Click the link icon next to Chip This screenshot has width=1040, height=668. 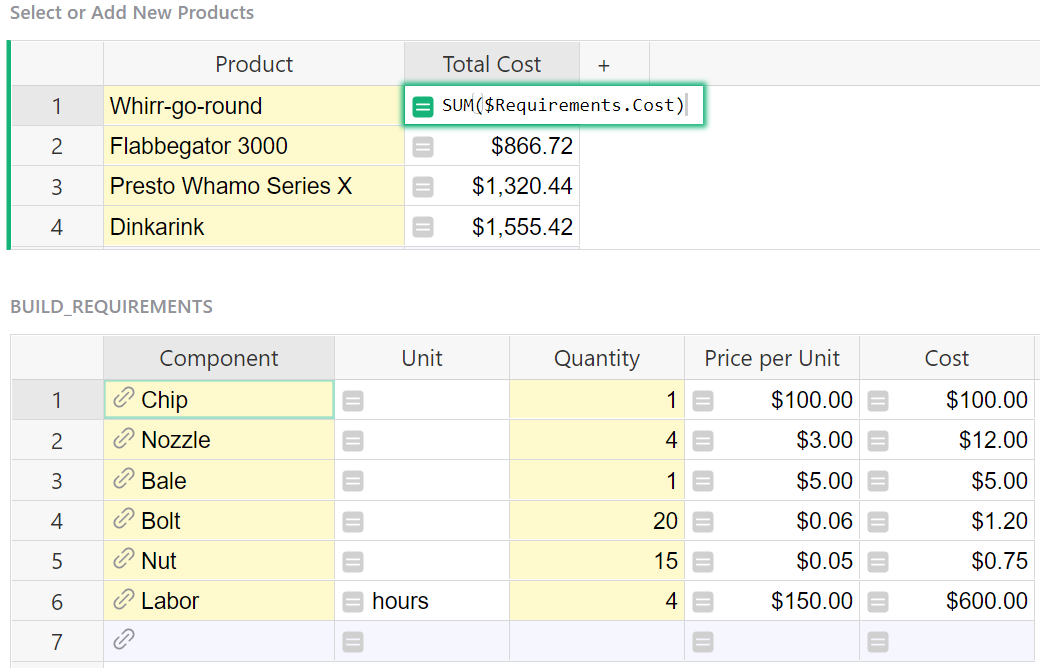(123, 399)
